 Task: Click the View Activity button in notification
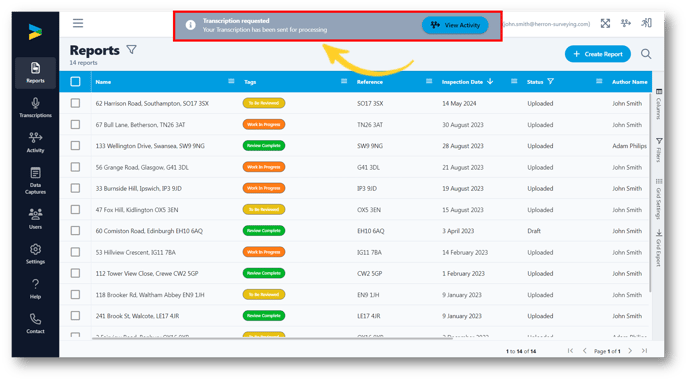pyautogui.click(x=455, y=25)
